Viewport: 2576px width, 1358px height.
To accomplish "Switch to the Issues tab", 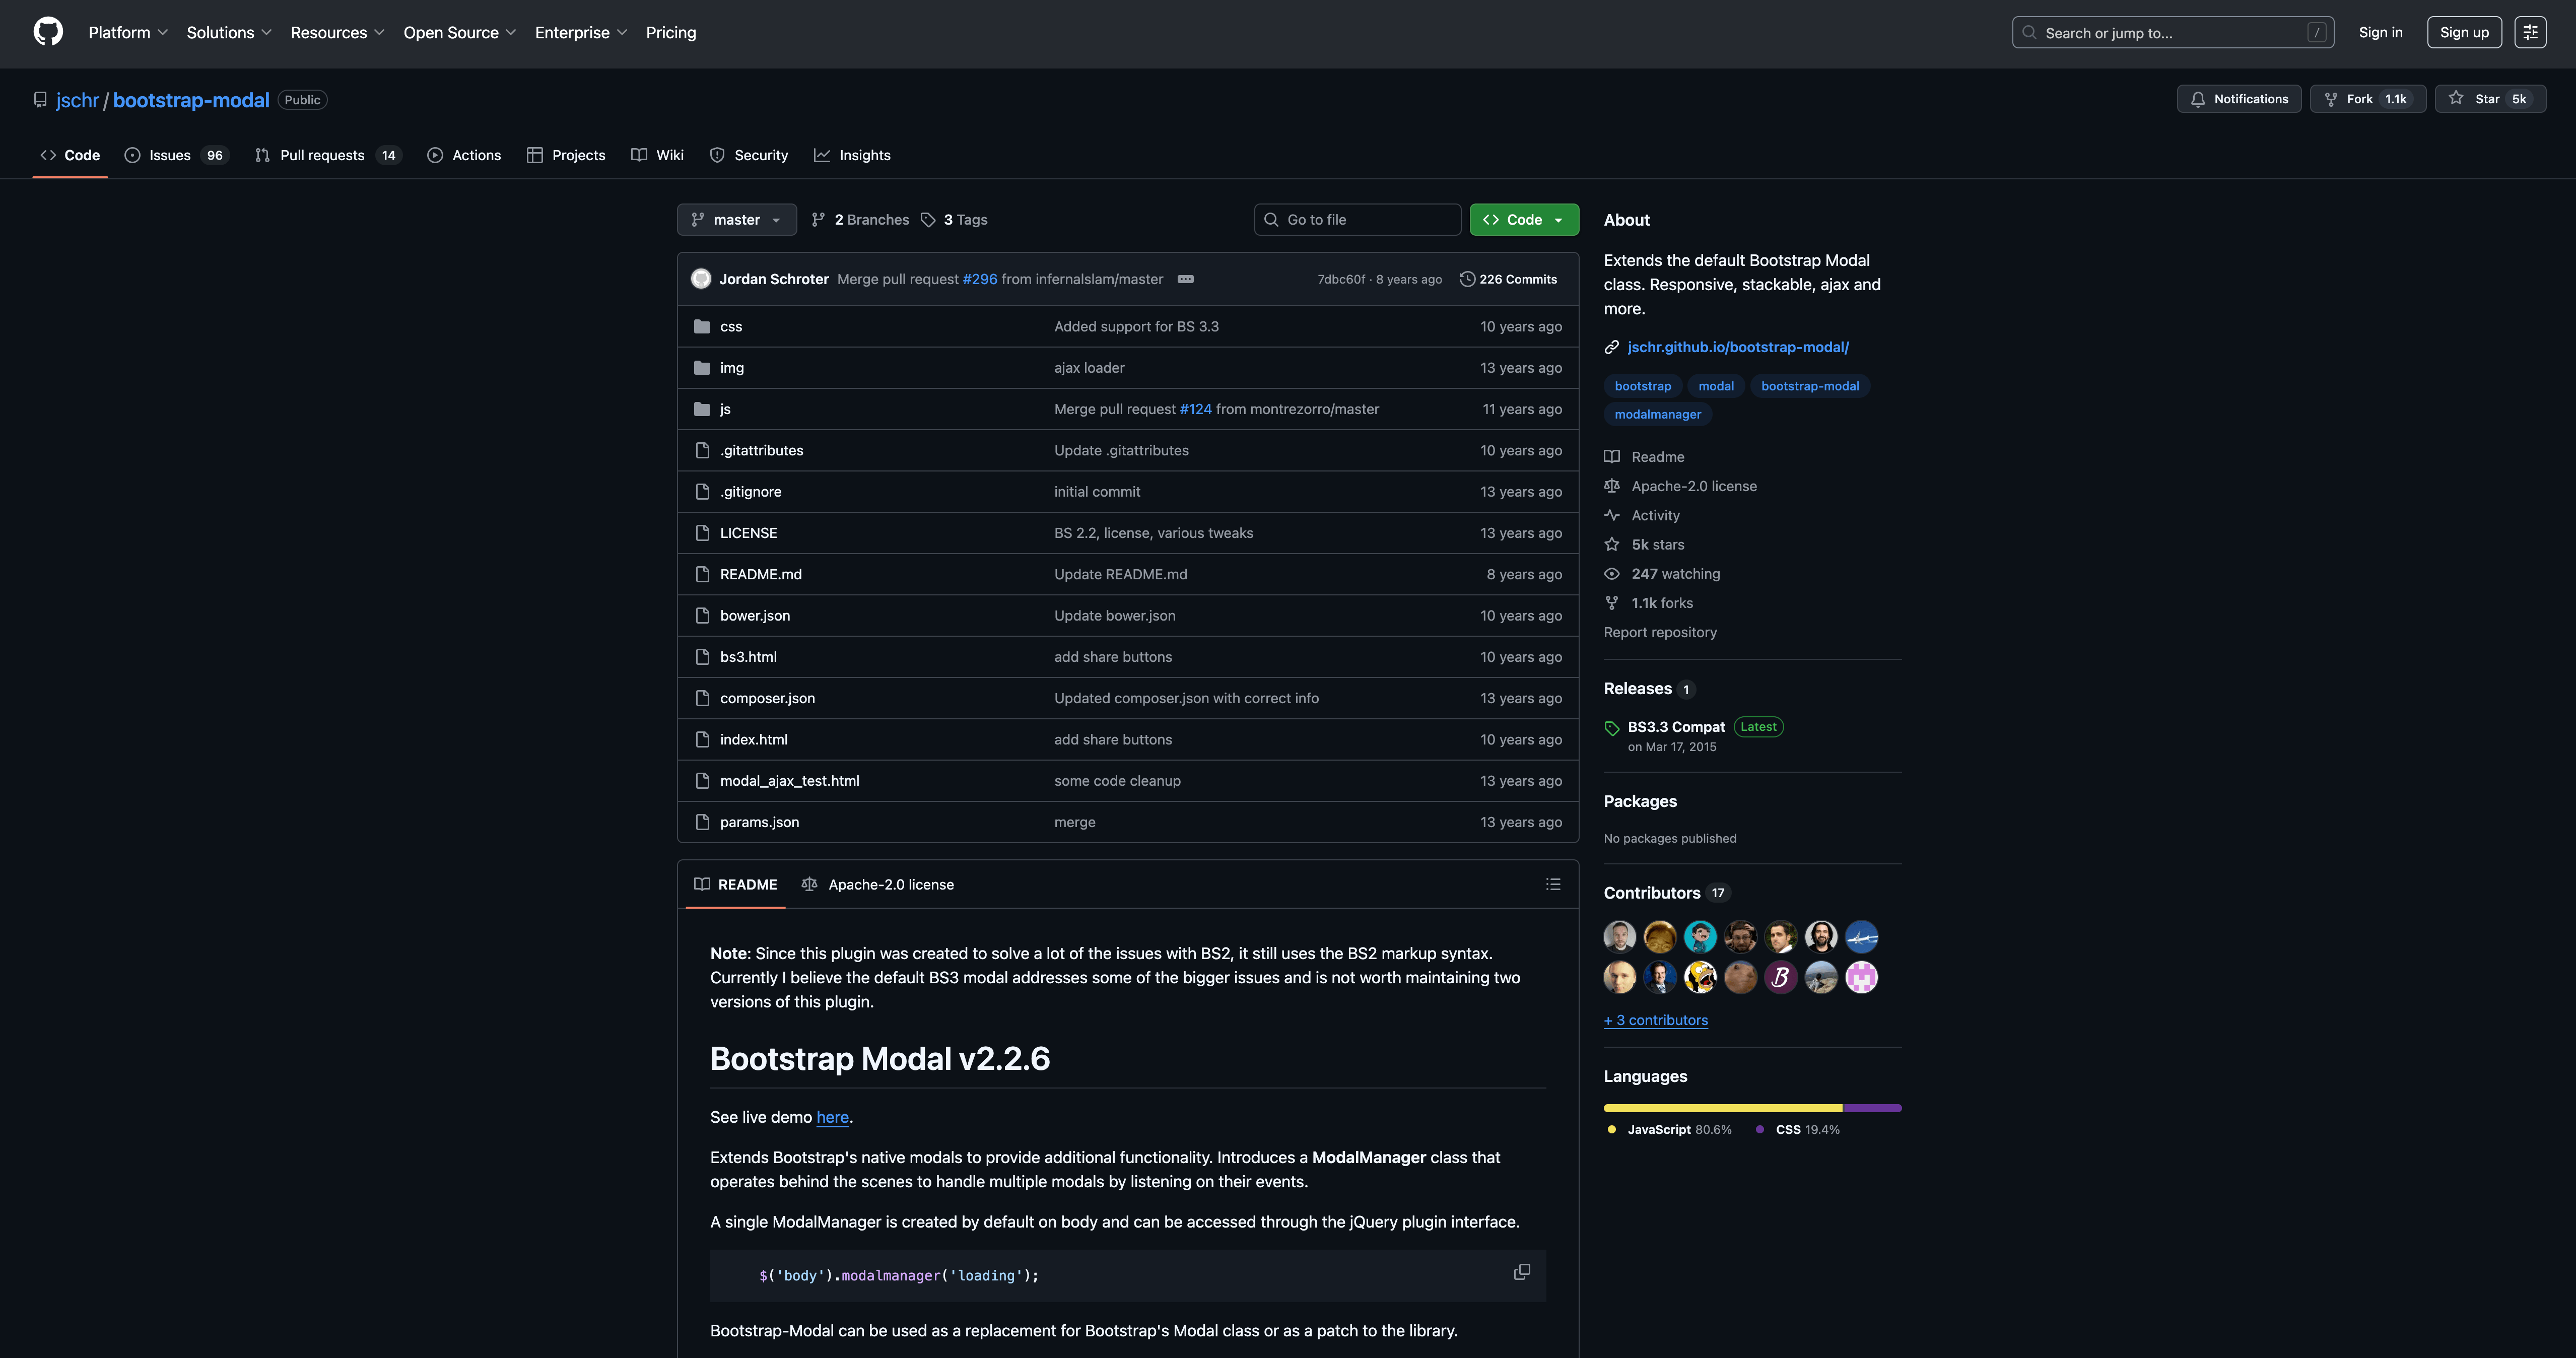I will (169, 155).
